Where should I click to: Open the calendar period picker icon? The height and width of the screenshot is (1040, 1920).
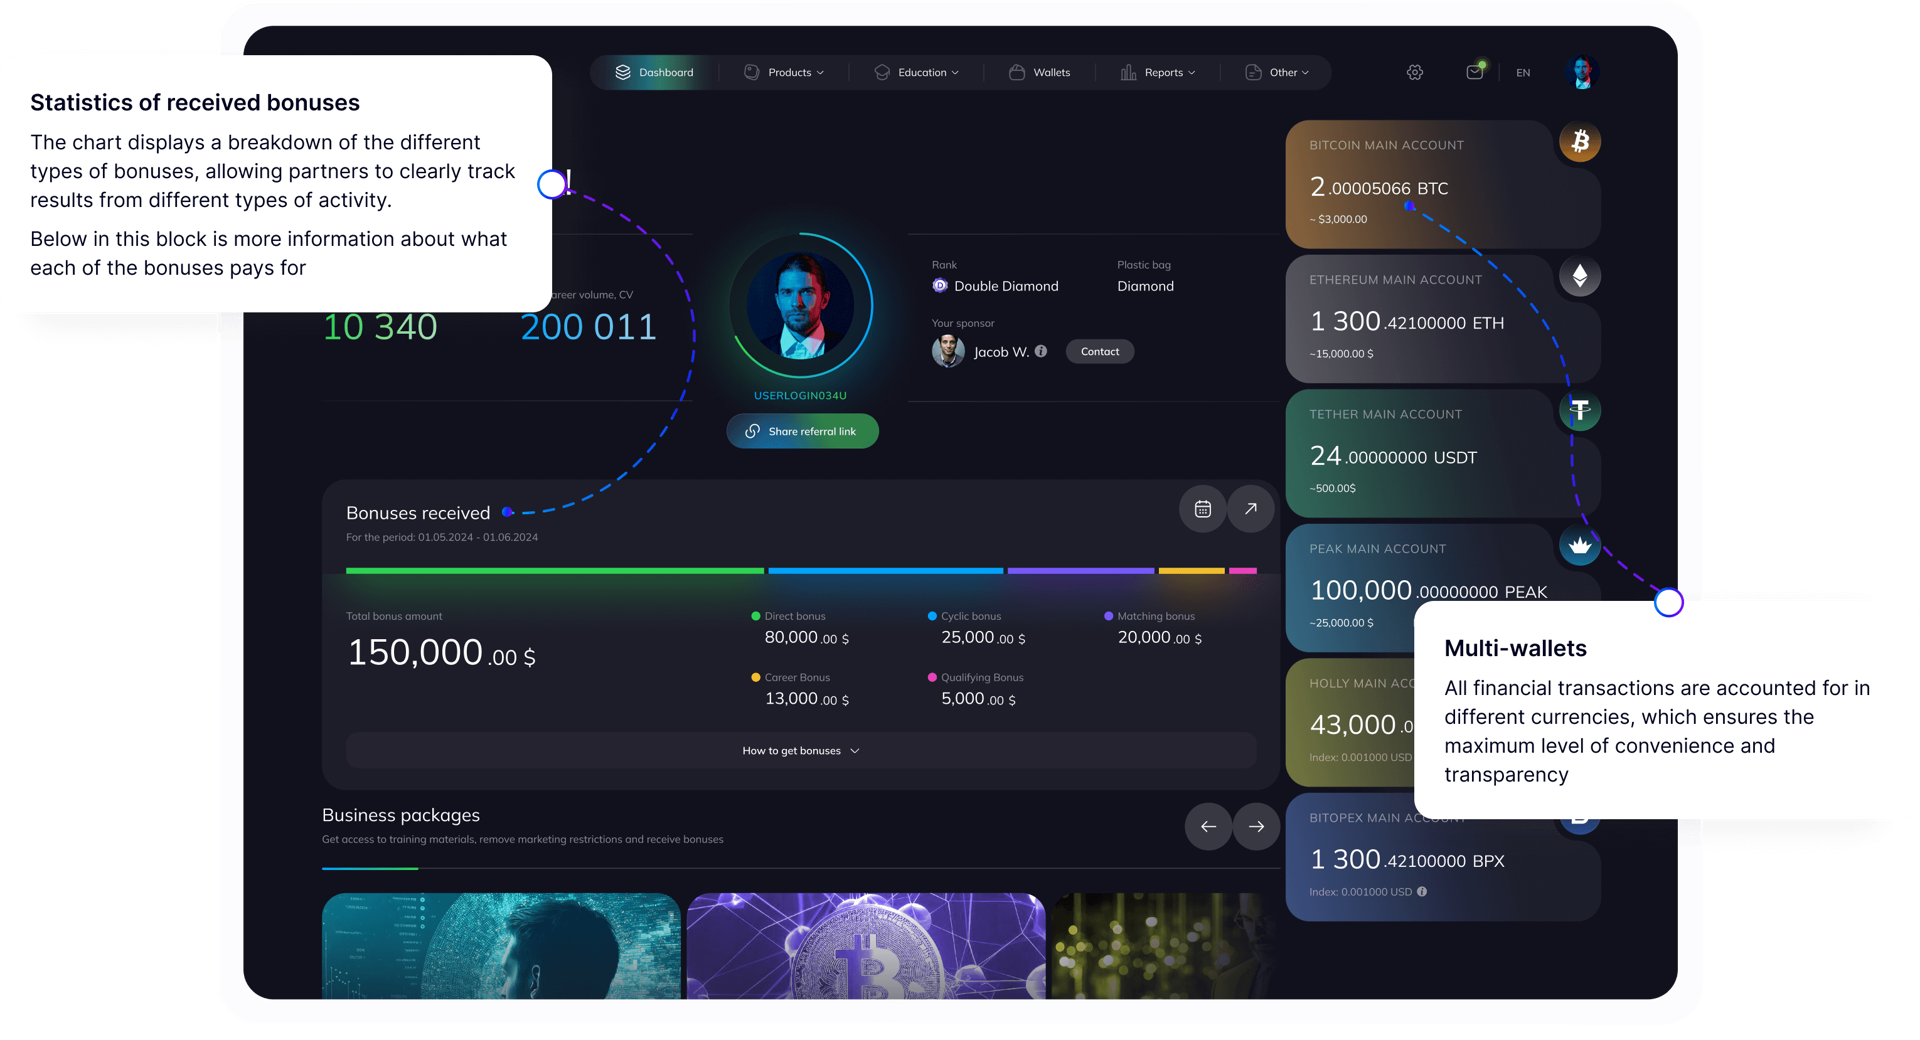[x=1203, y=509]
